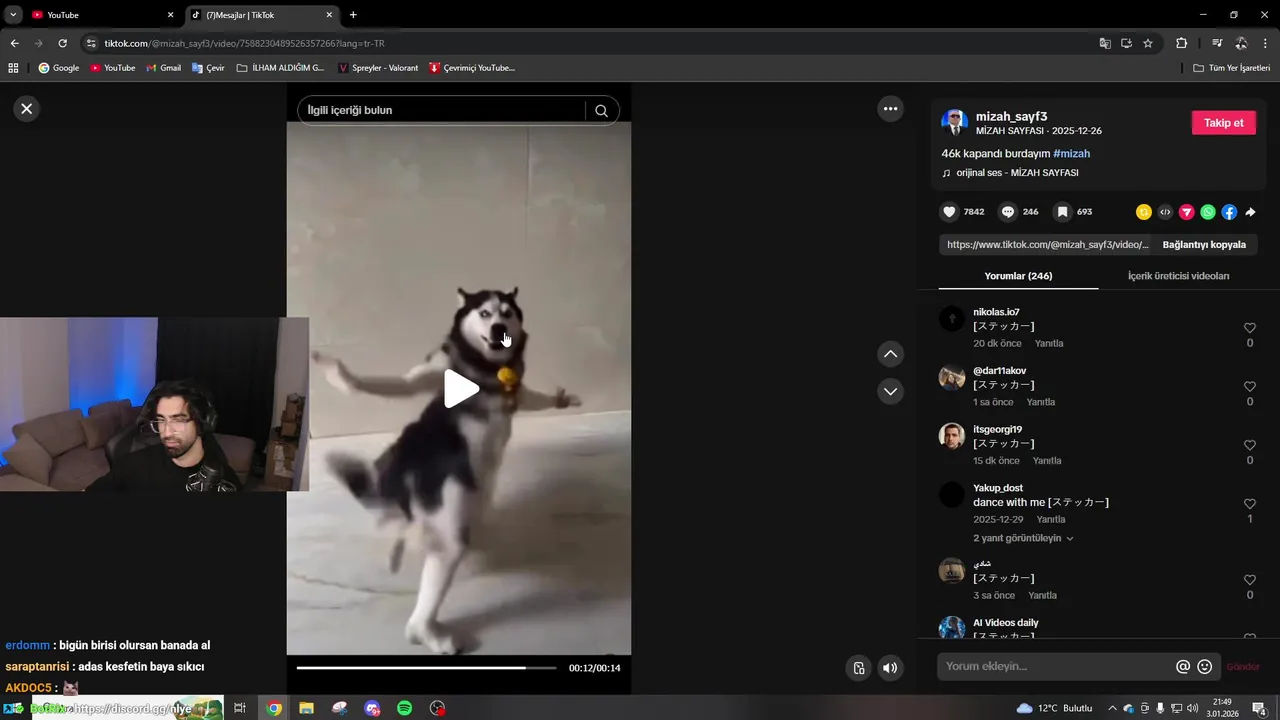The height and width of the screenshot is (720, 1280).
Task: Toggle auto-scroll icon beside the volume button
Action: tap(858, 668)
